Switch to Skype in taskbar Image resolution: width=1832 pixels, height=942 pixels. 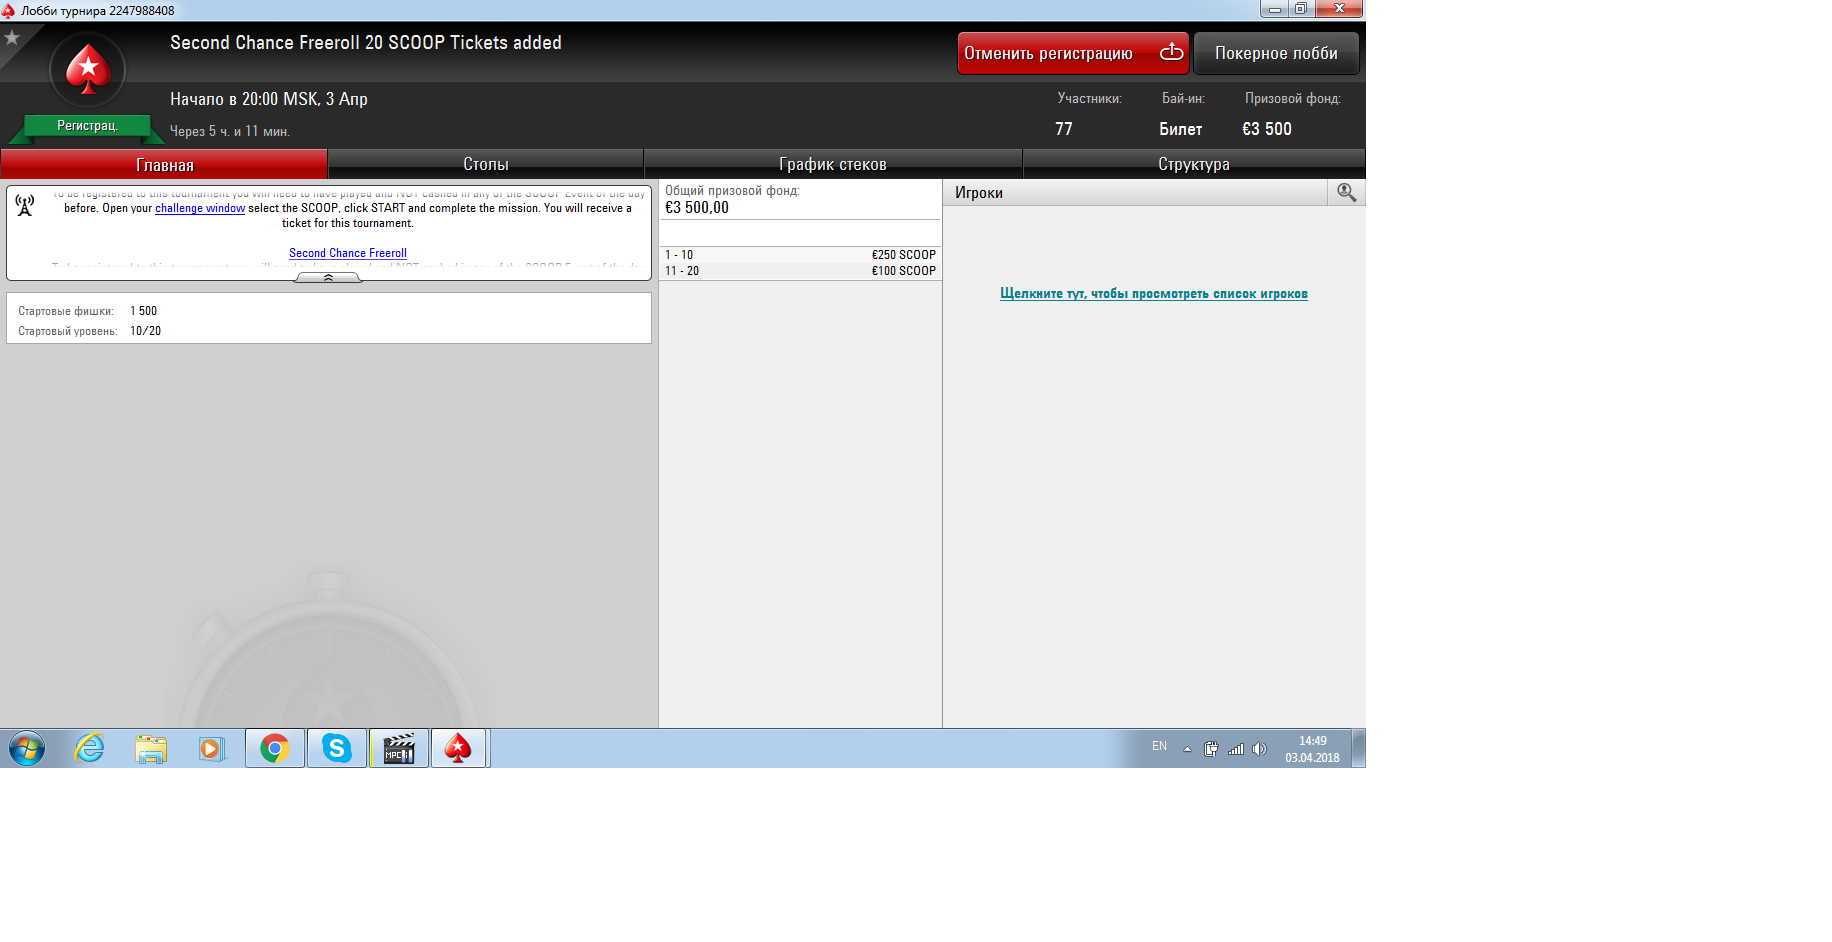pos(337,748)
